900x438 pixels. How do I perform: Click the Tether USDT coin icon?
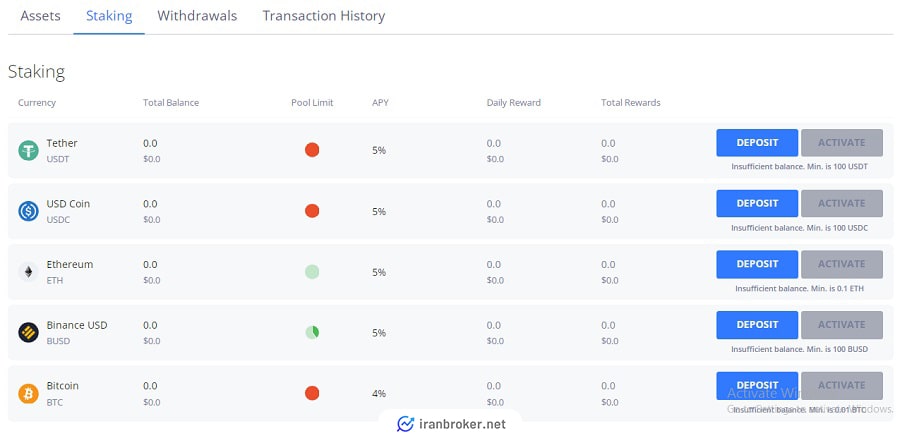tap(28, 150)
